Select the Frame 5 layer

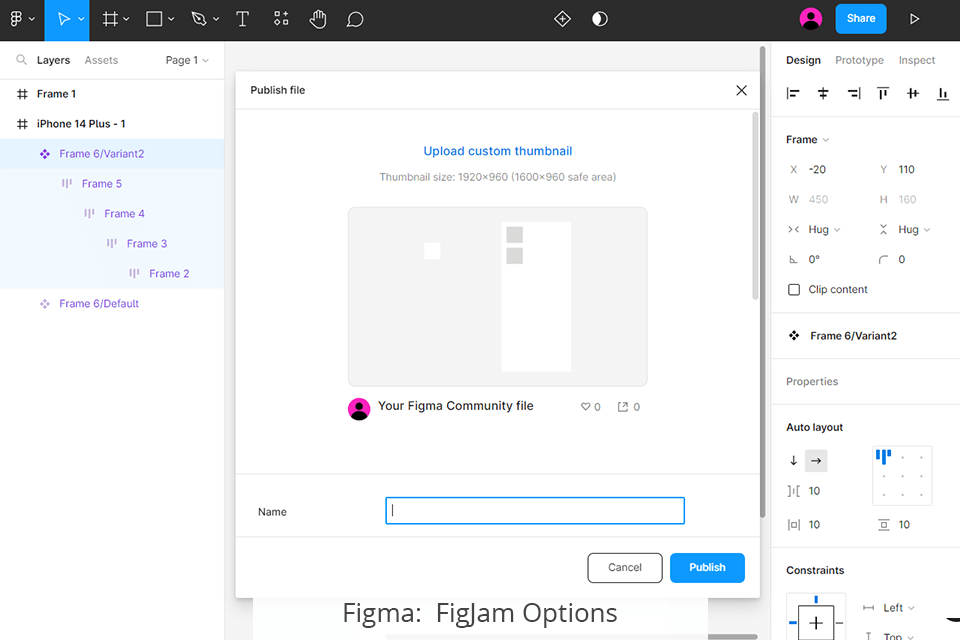click(112, 184)
